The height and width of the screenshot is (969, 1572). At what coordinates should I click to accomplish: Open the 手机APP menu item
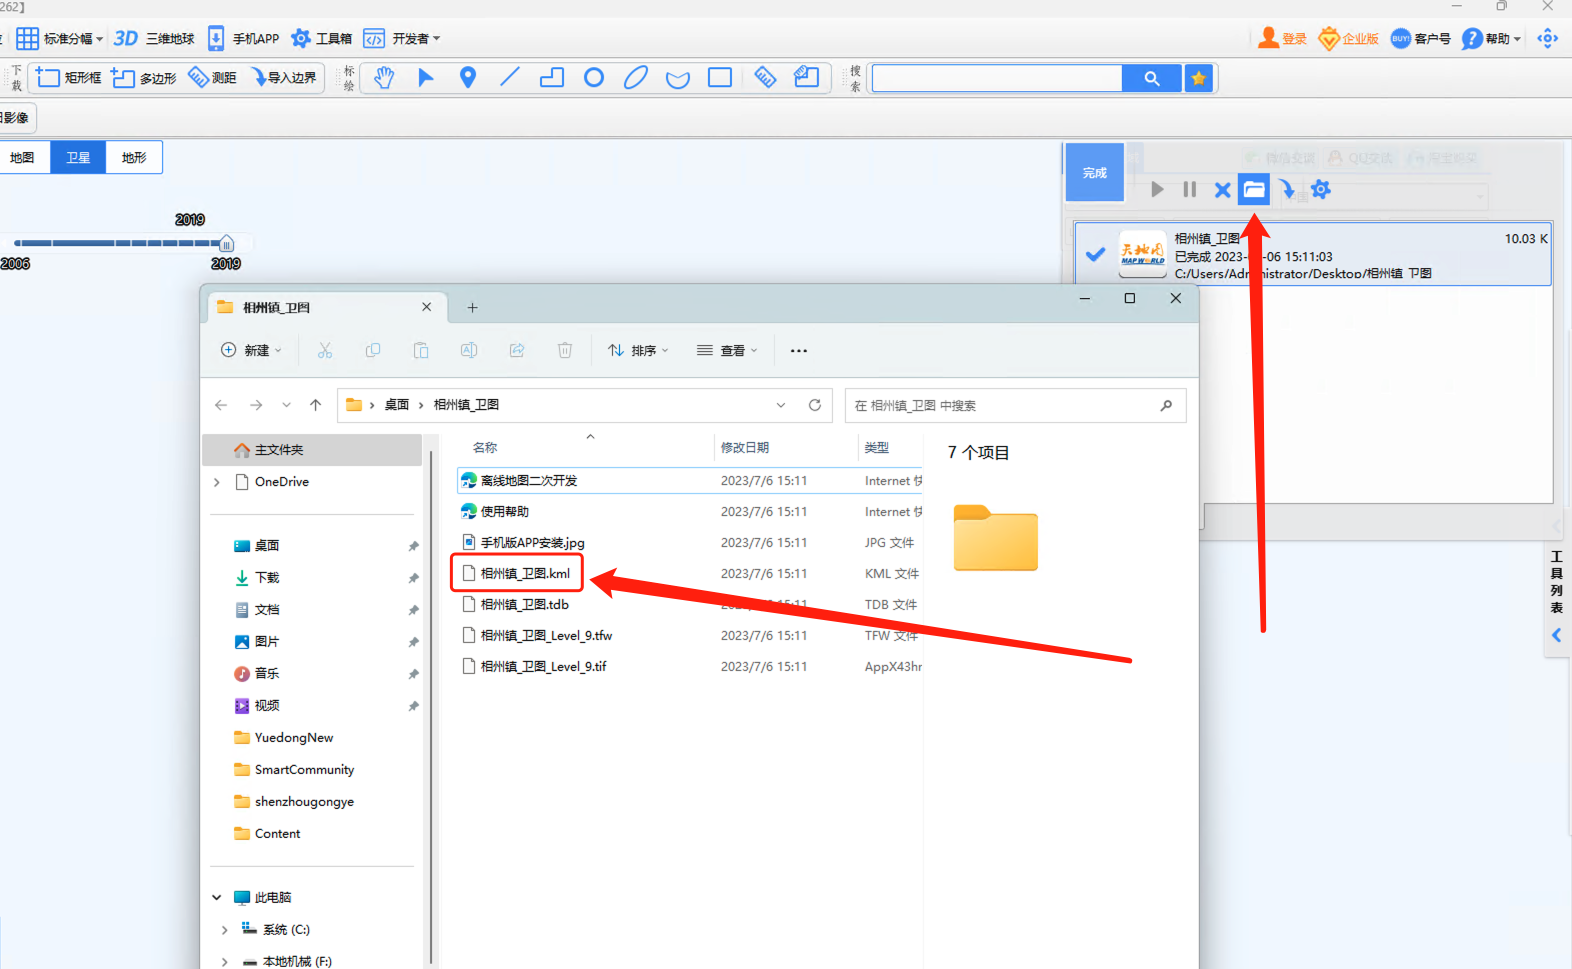pyautogui.click(x=244, y=38)
